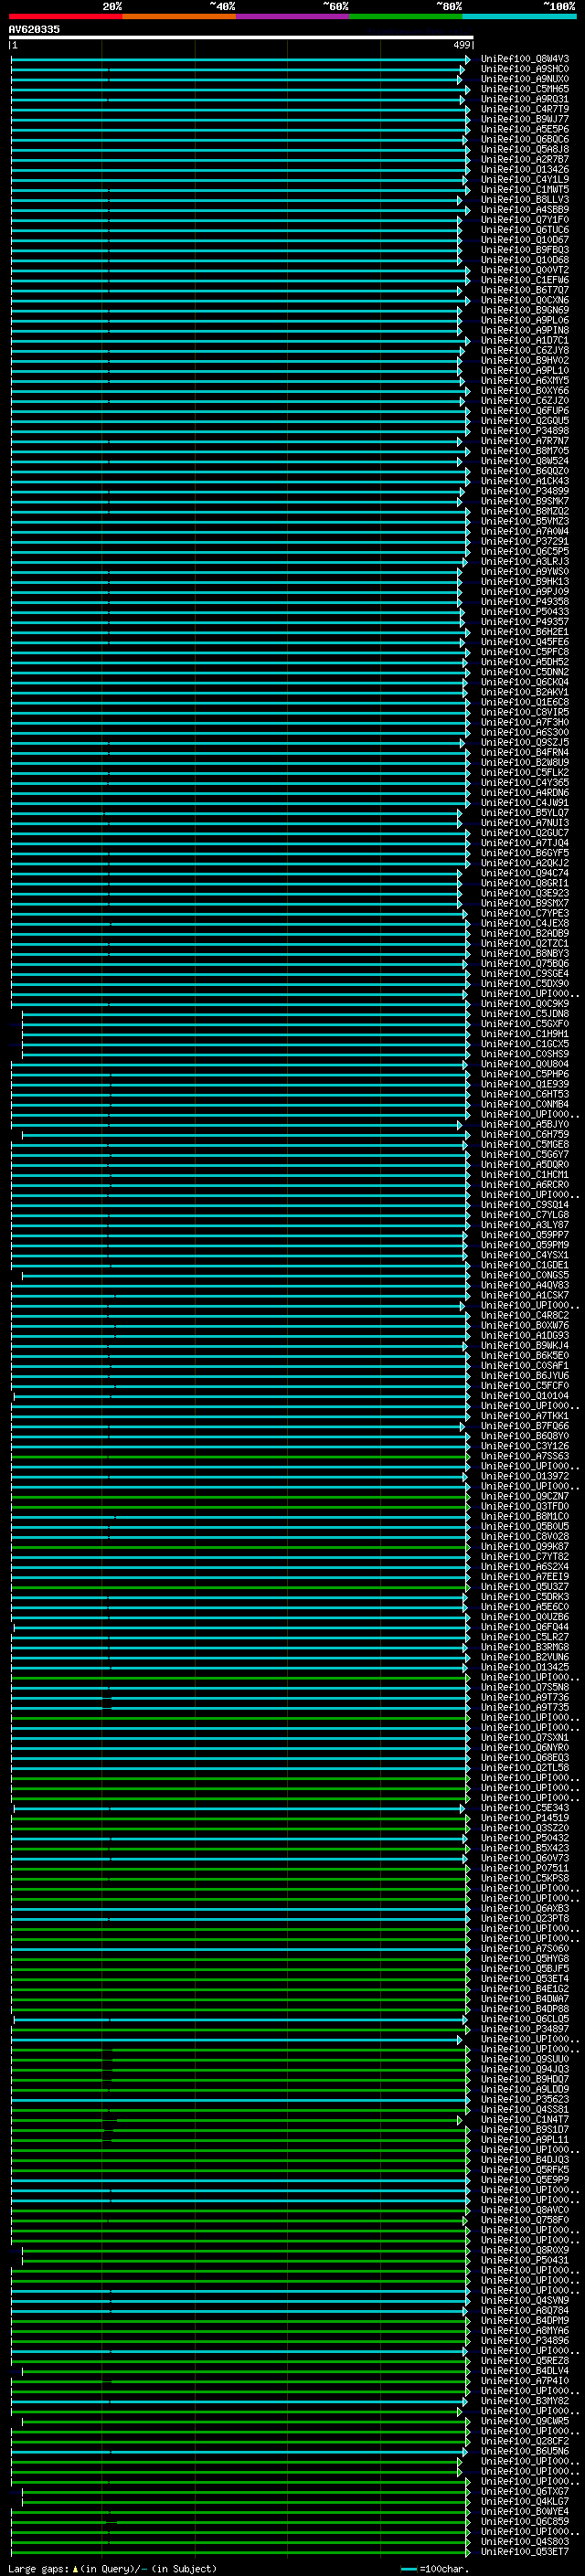Pick the sequence UniRef100_B9SMX7
This screenshot has height=2576, width=585.
pyautogui.click(x=525, y=903)
